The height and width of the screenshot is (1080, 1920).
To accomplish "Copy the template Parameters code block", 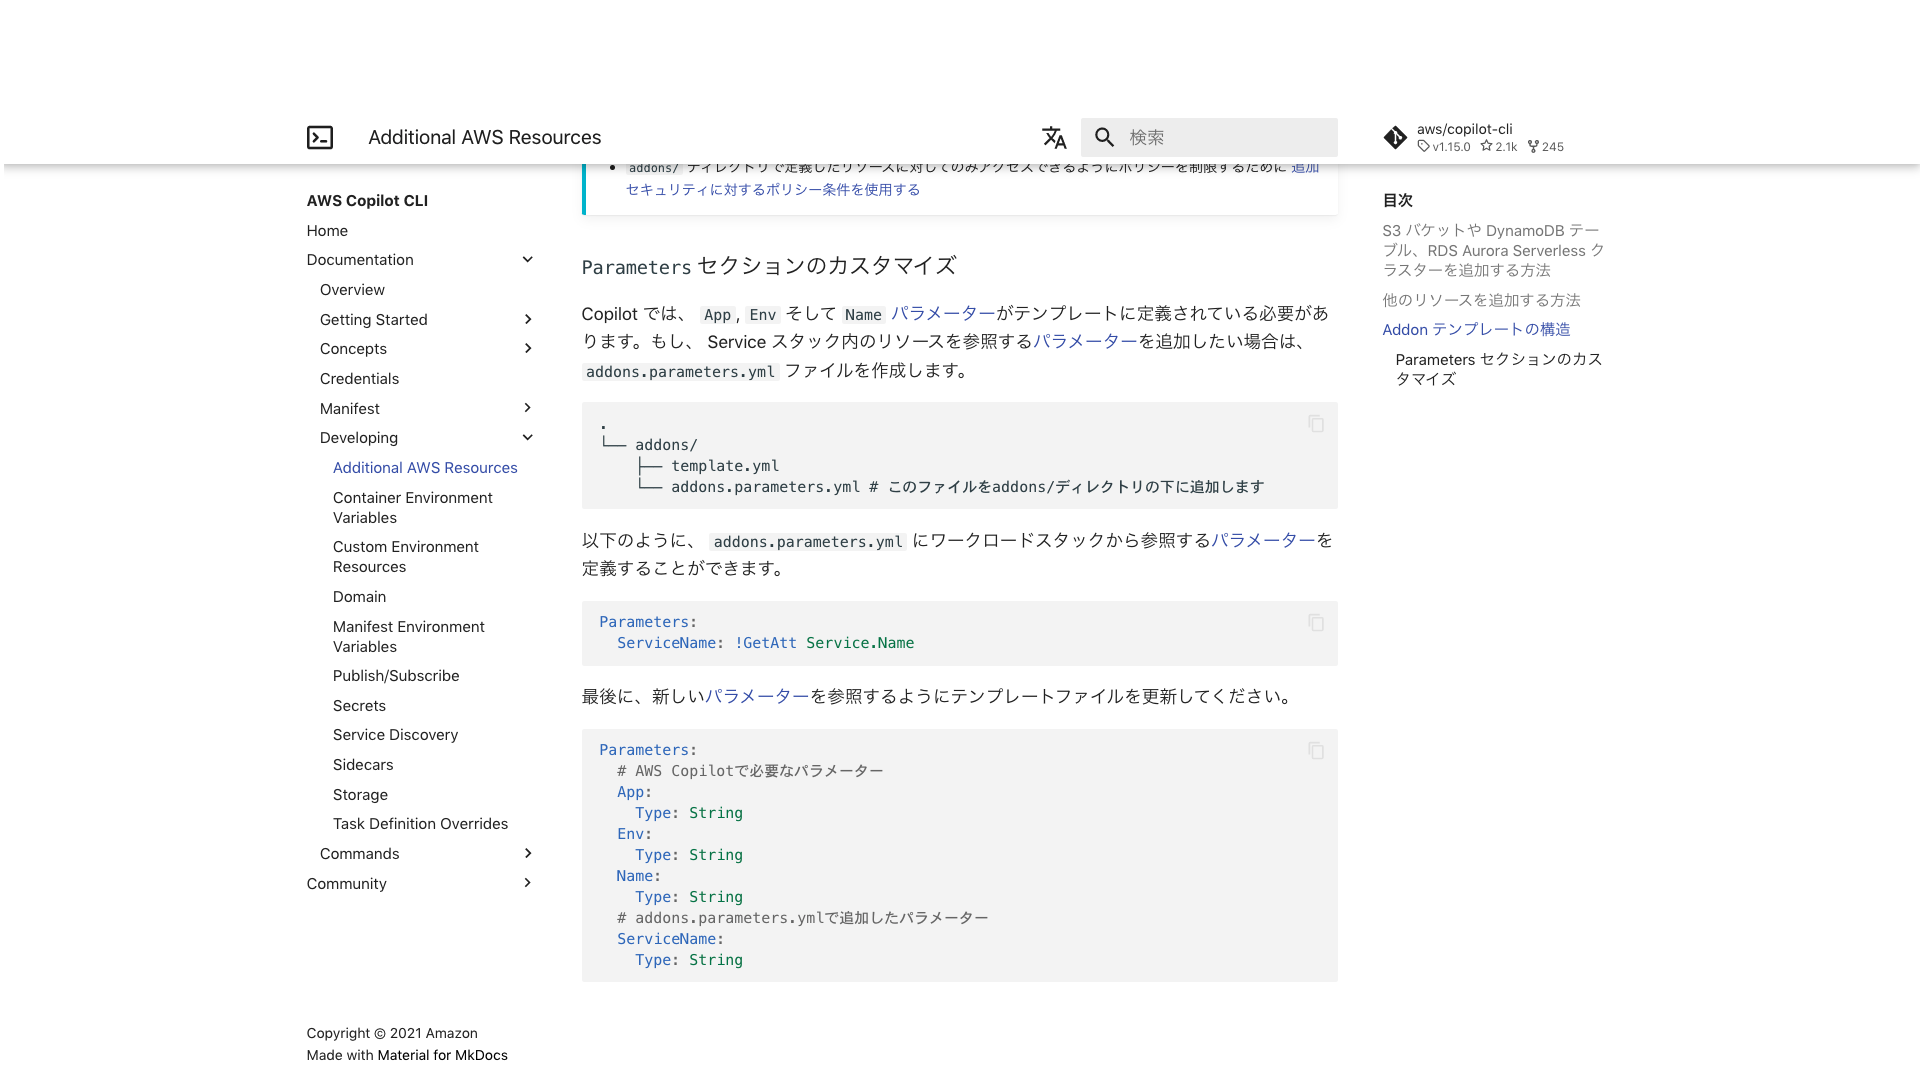I will click(x=1316, y=751).
